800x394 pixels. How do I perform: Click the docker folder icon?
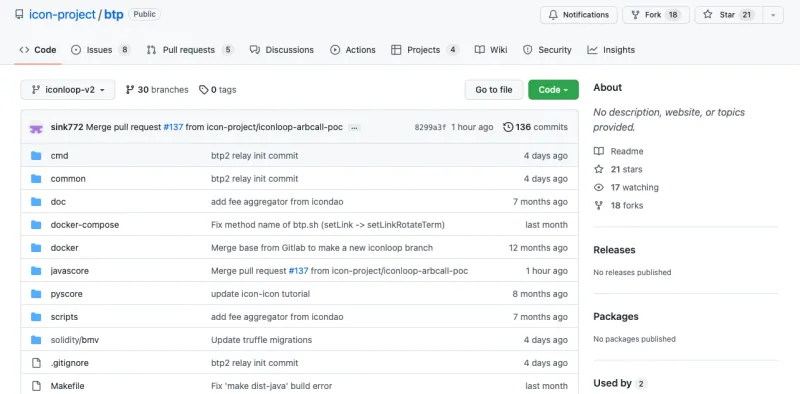click(x=36, y=248)
